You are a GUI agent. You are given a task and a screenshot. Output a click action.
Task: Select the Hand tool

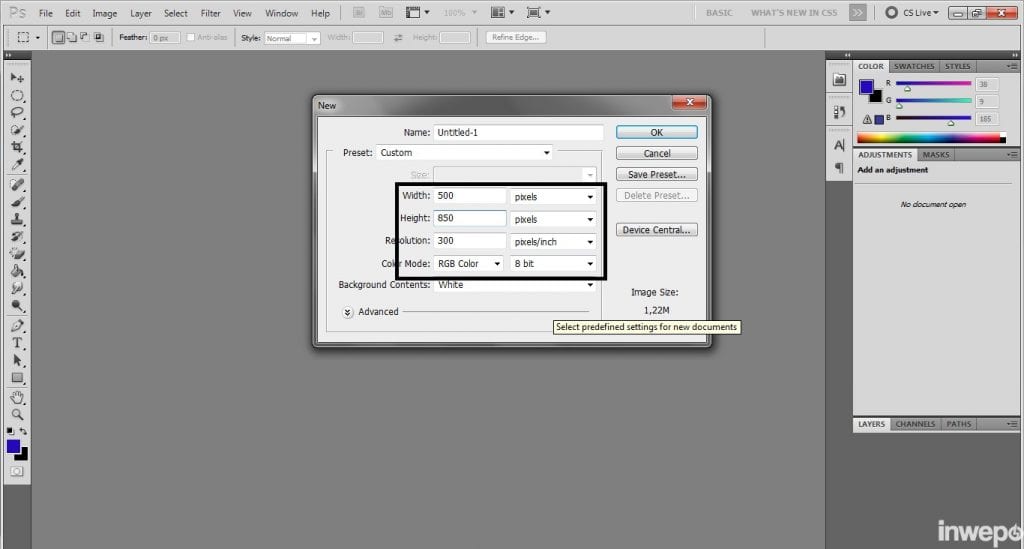(17, 396)
